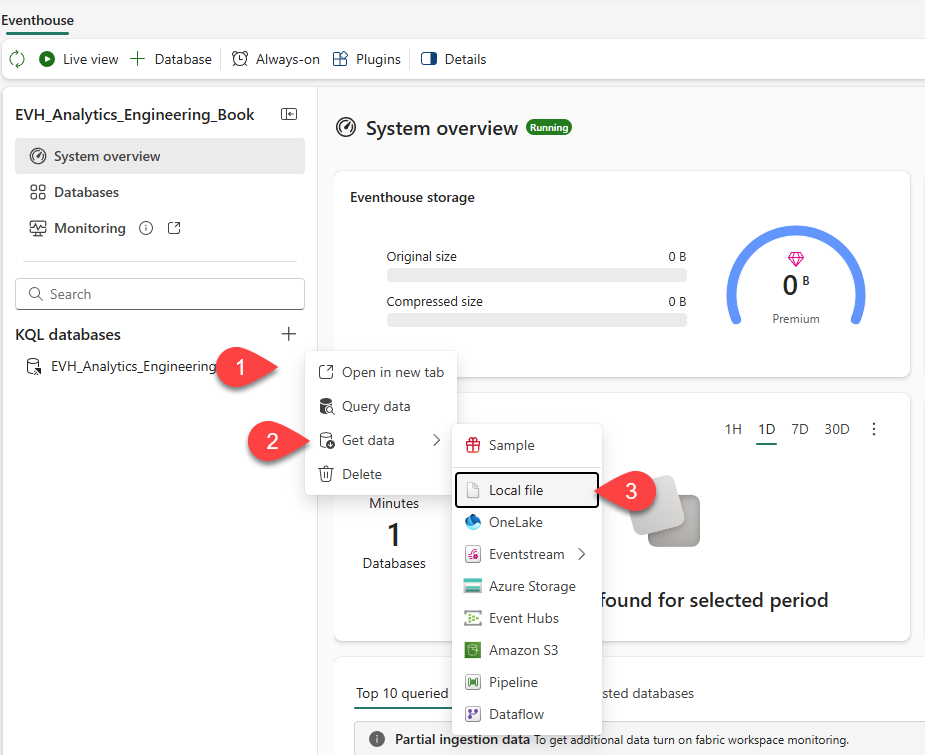The width and height of the screenshot is (925, 755).
Task: Collapse the left navigation pane icon
Action: click(289, 115)
